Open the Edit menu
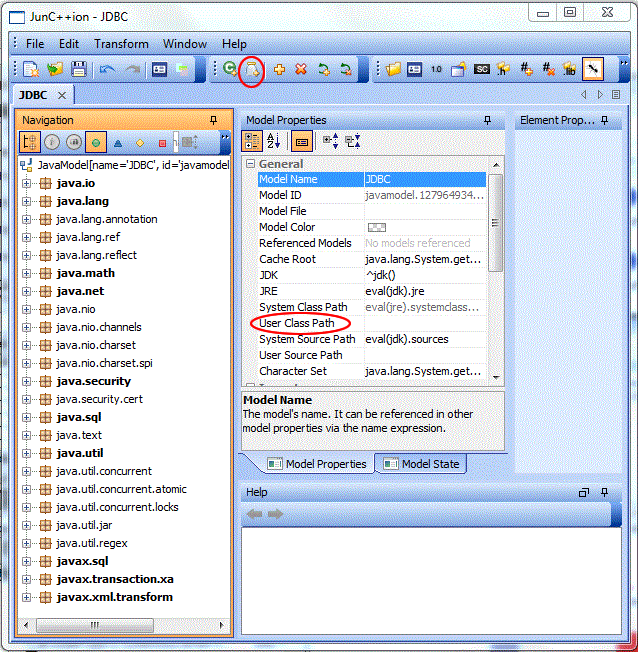Screen dimensions: 638x652 tap(69, 44)
